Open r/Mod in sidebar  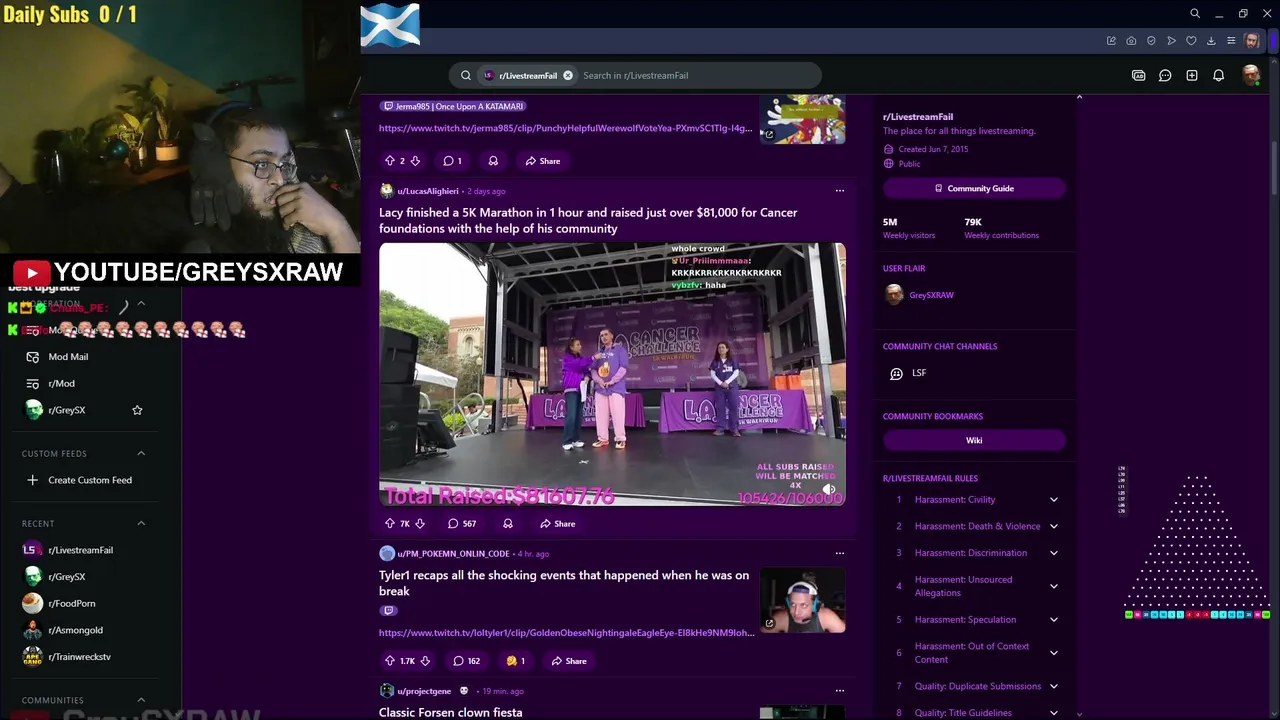62,384
